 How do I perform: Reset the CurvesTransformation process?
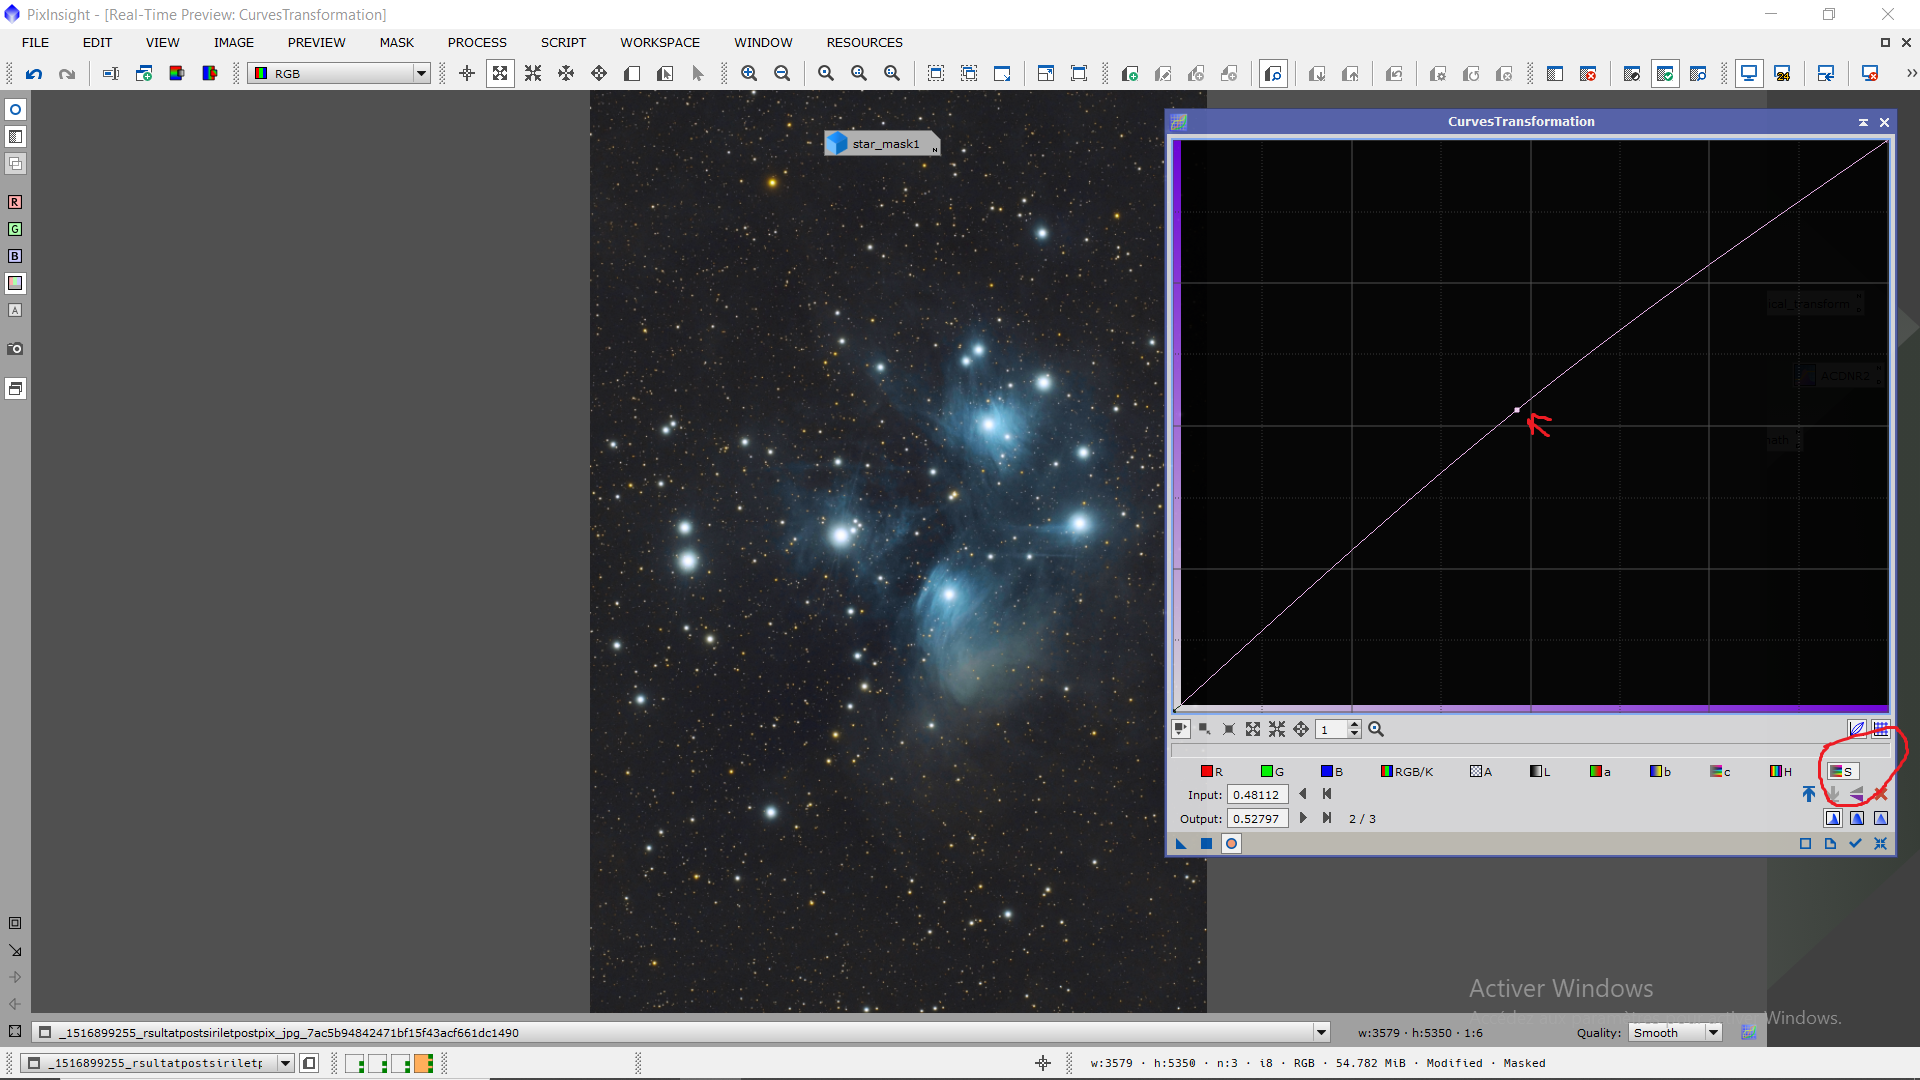pyautogui.click(x=1880, y=843)
